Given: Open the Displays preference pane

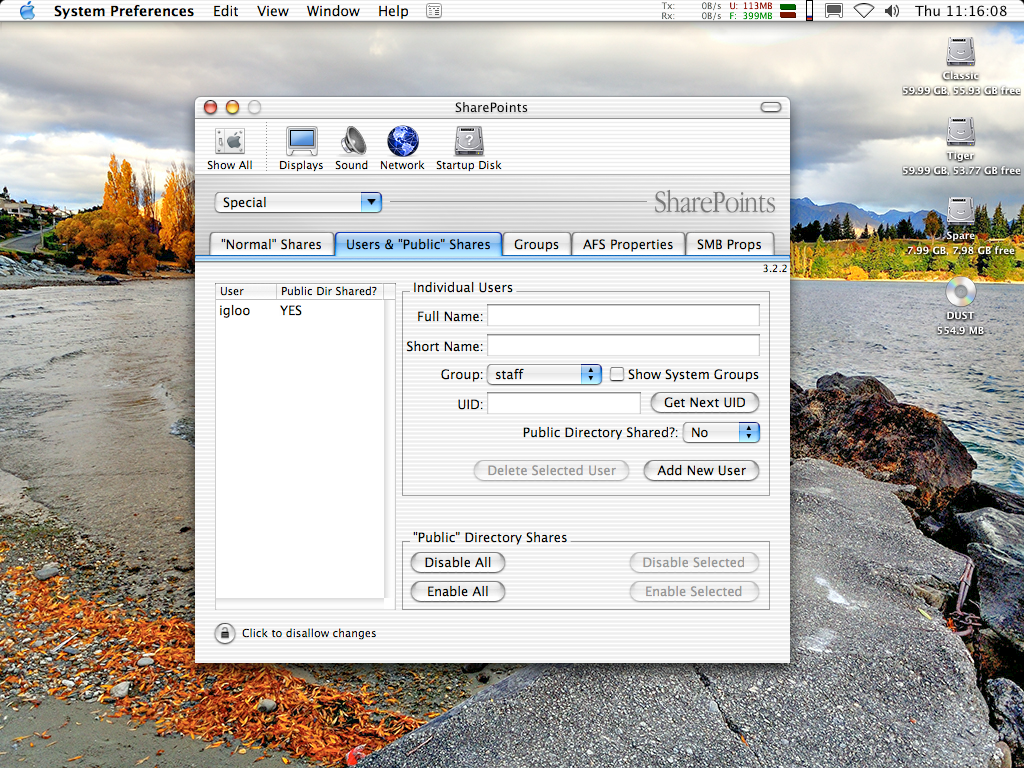Looking at the screenshot, I should click(x=301, y=148).
